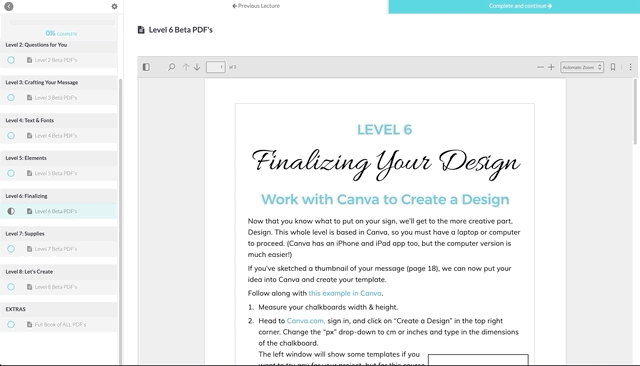The height and width of the screenshot is (366, 640).
Task: Click file icon of Full Book of ALL PDF's
Action: tap(29, 324)
